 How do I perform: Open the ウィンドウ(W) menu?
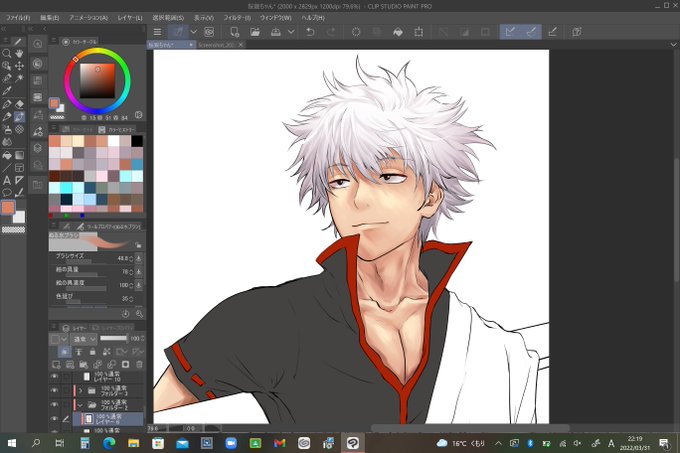click(275, 18)
